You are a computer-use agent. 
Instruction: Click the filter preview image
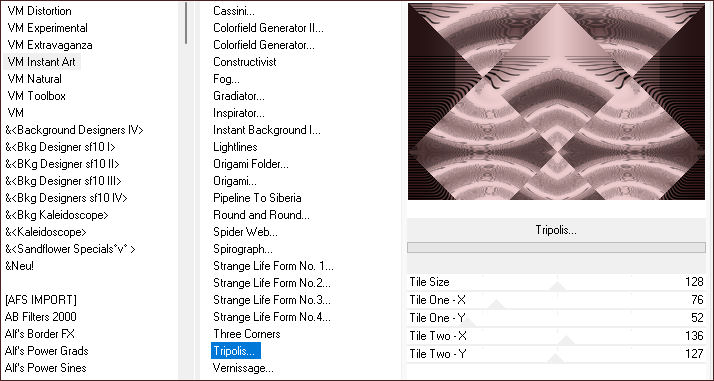point(556,101)
